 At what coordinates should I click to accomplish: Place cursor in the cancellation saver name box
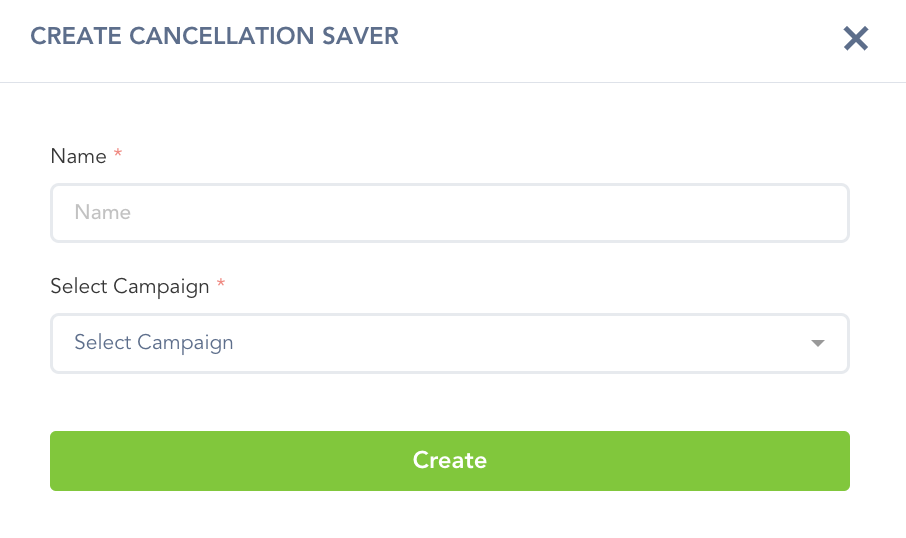pos(450,212)
